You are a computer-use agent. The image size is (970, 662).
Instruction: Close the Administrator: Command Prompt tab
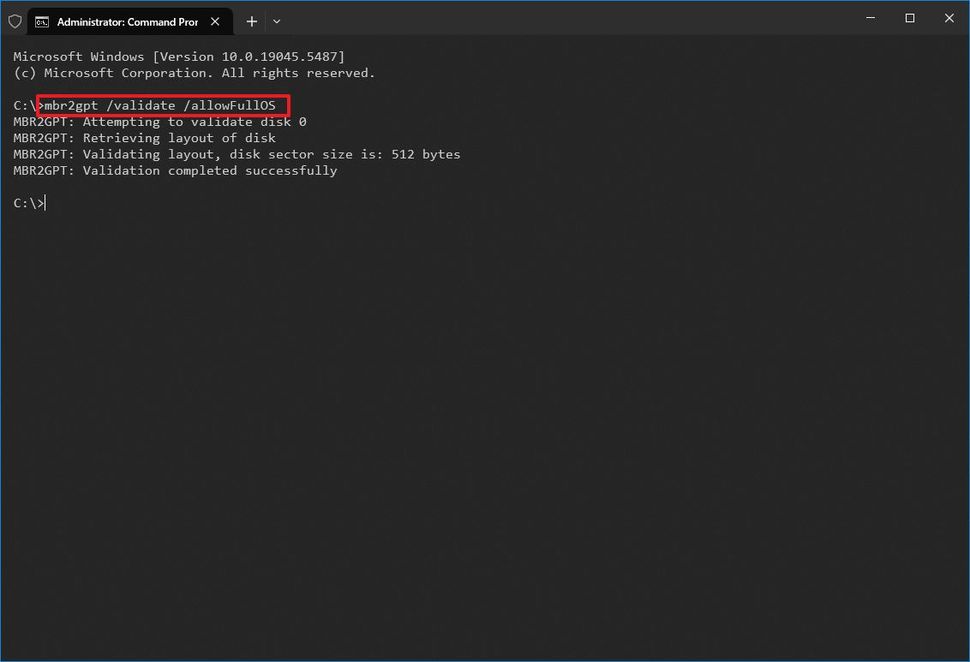click(x=215, y=20)
